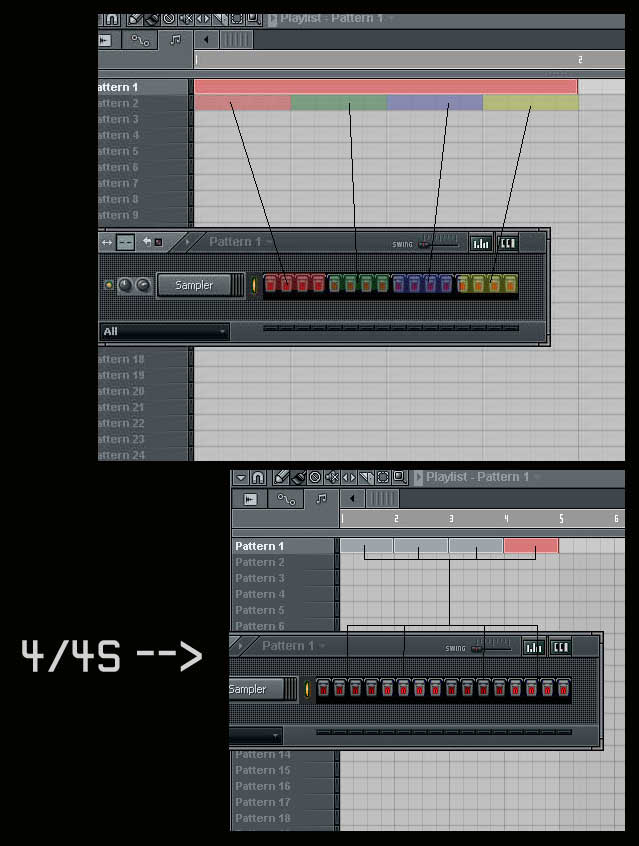This screenshot has width=639, height=846.
Task: Switch to music note tab in lower playlist
Action: pyautogui.click(x=320, y=498)
